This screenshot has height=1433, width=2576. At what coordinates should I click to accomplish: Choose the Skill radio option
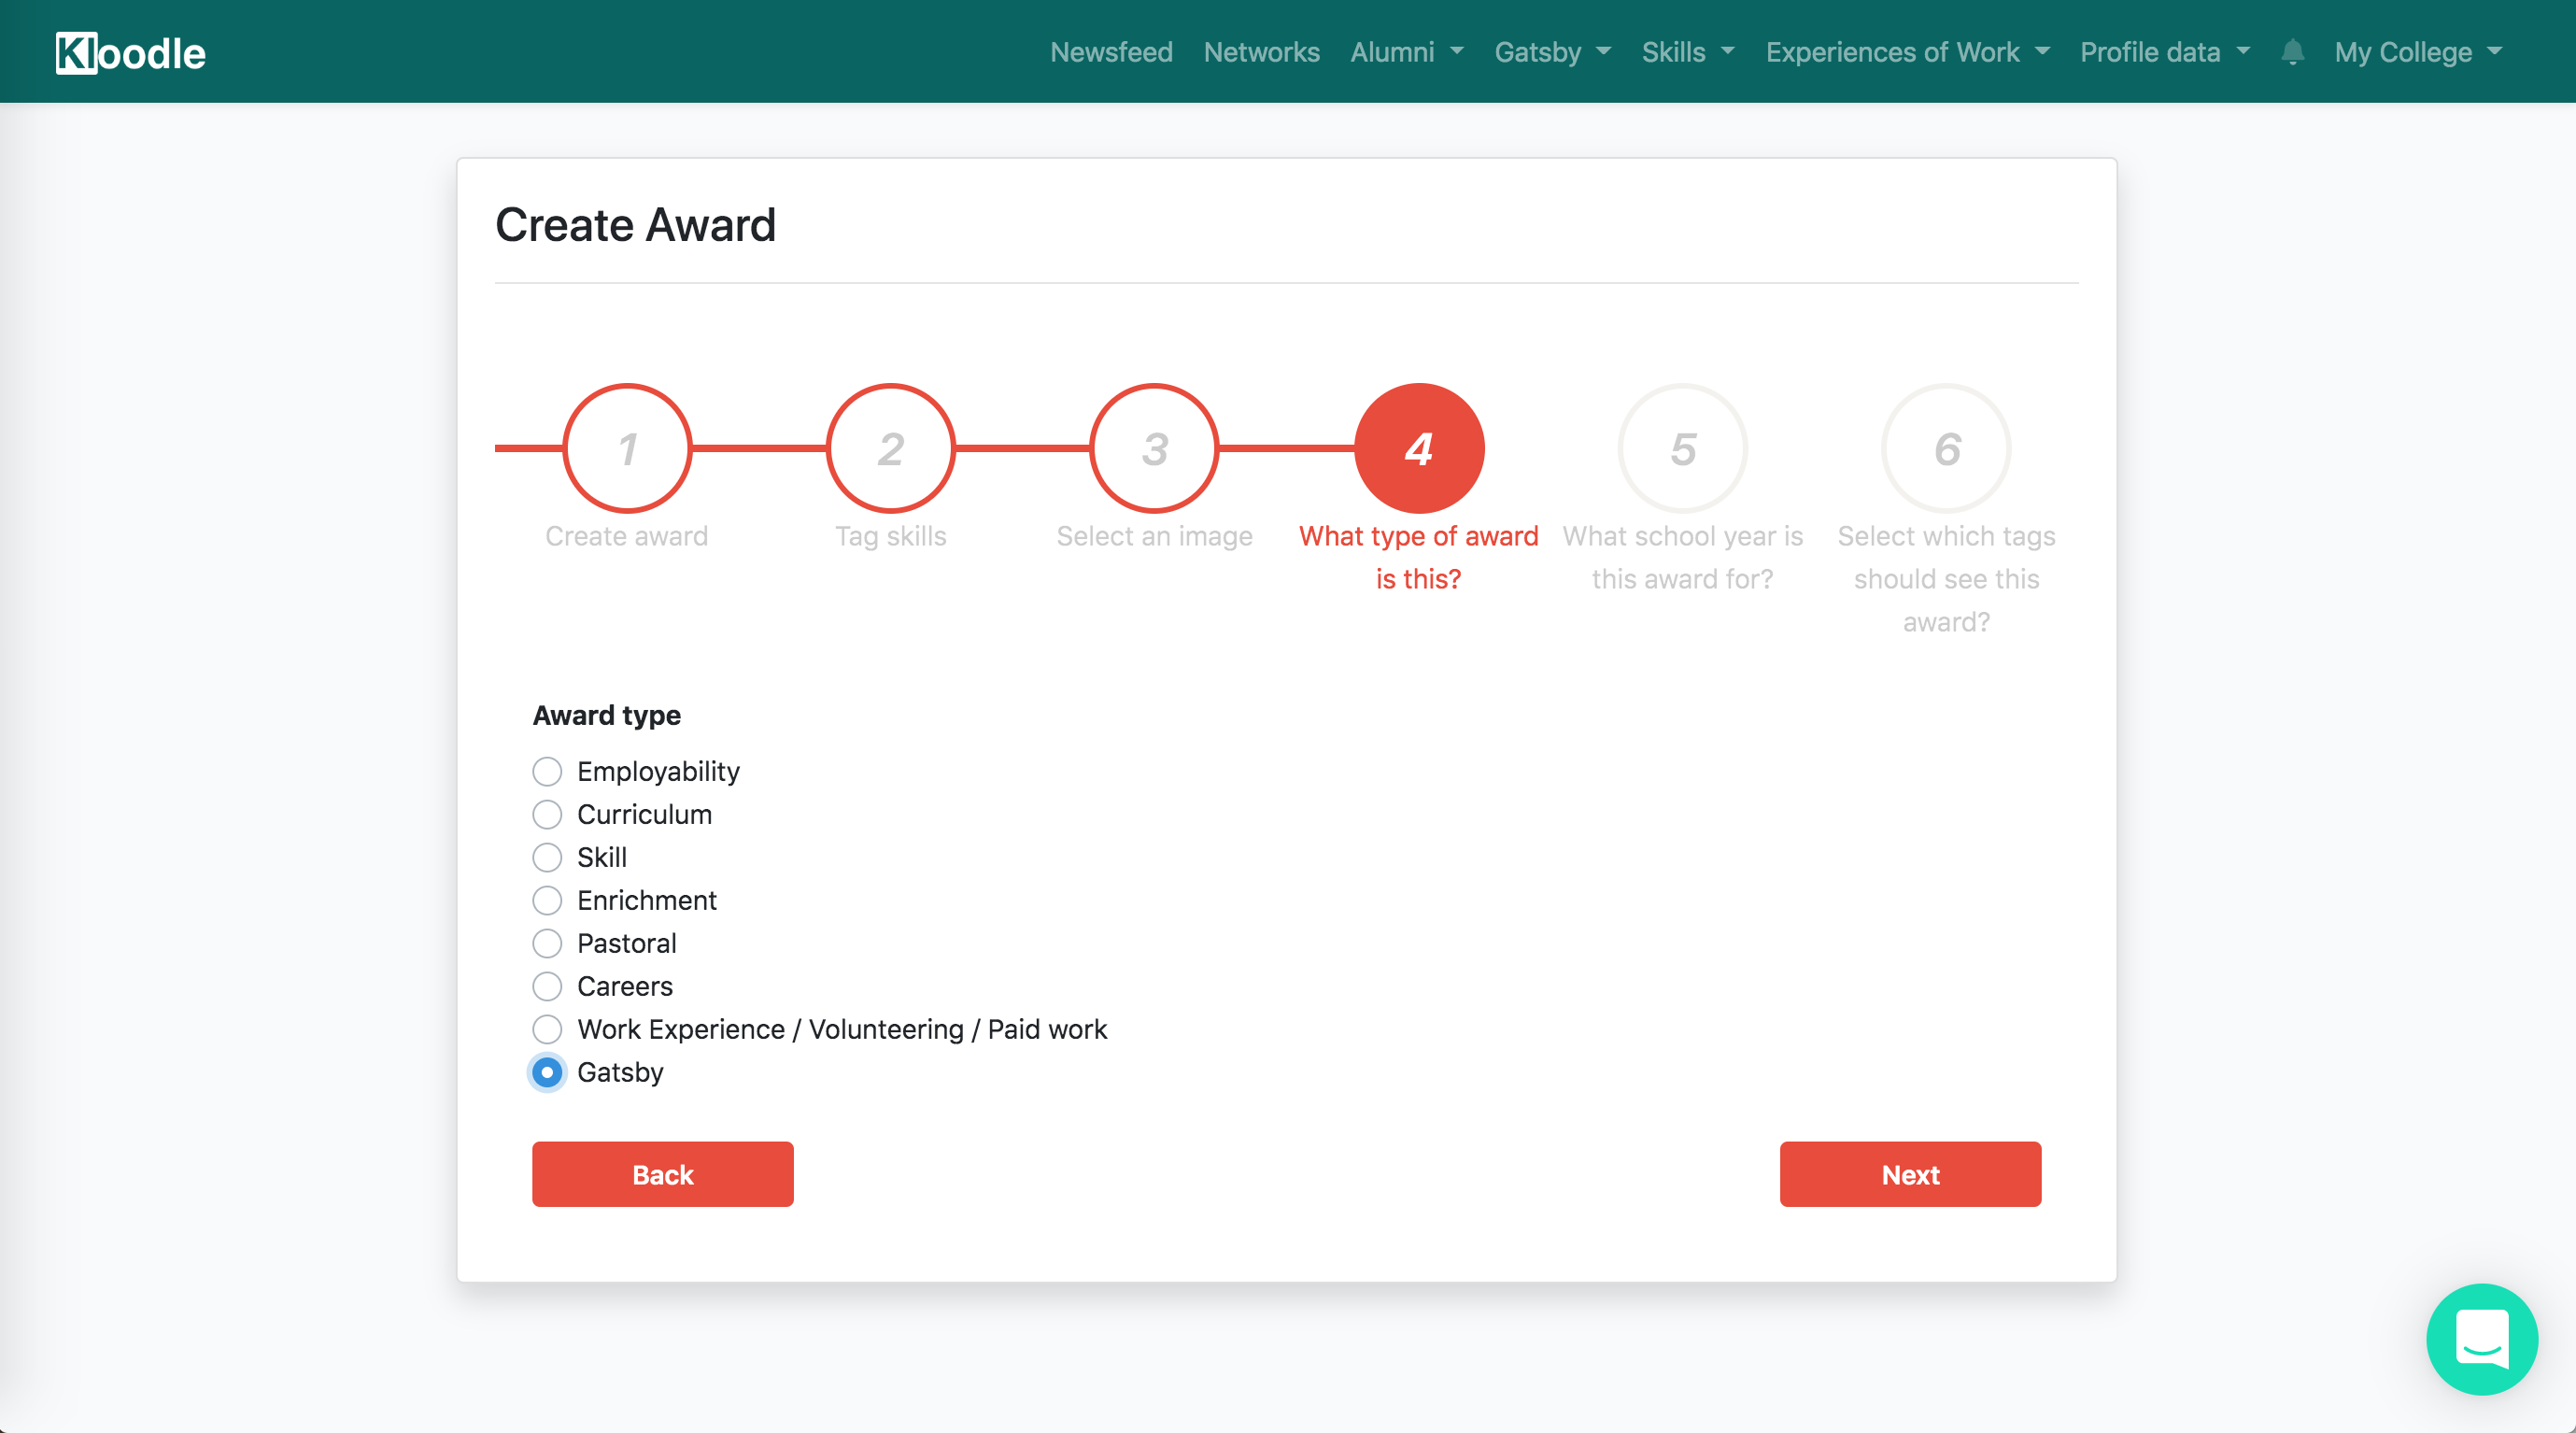tap(547, 857)
